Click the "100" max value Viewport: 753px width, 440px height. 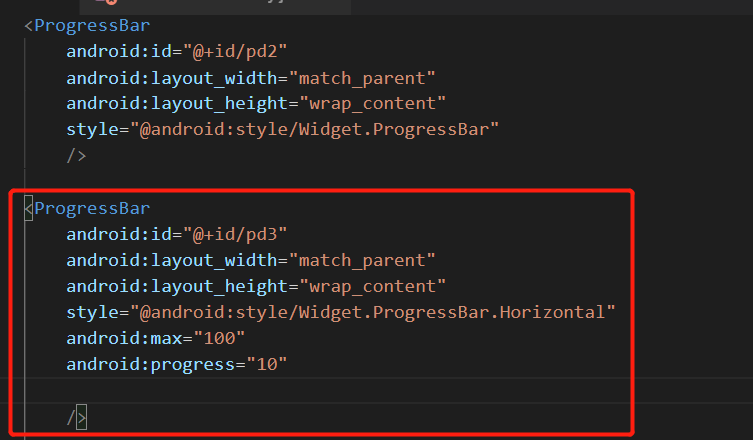[x=219, y=338]
